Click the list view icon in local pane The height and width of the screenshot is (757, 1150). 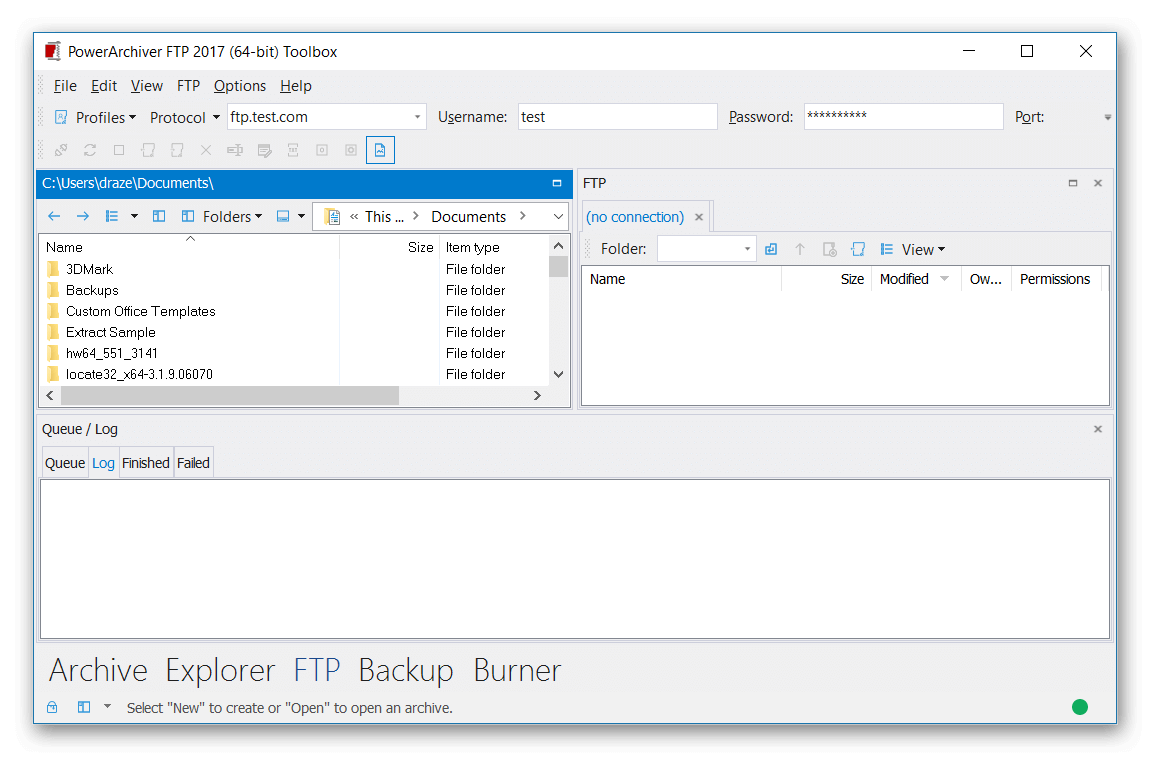coord(112,216)
